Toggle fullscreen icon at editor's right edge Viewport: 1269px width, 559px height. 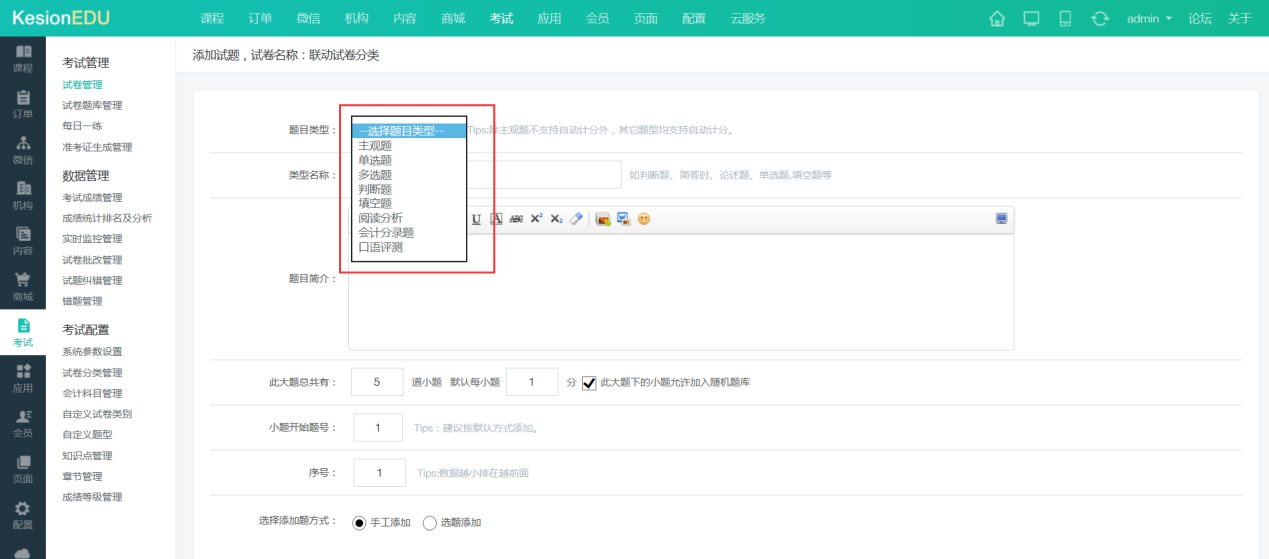[x=1001, y=219]
